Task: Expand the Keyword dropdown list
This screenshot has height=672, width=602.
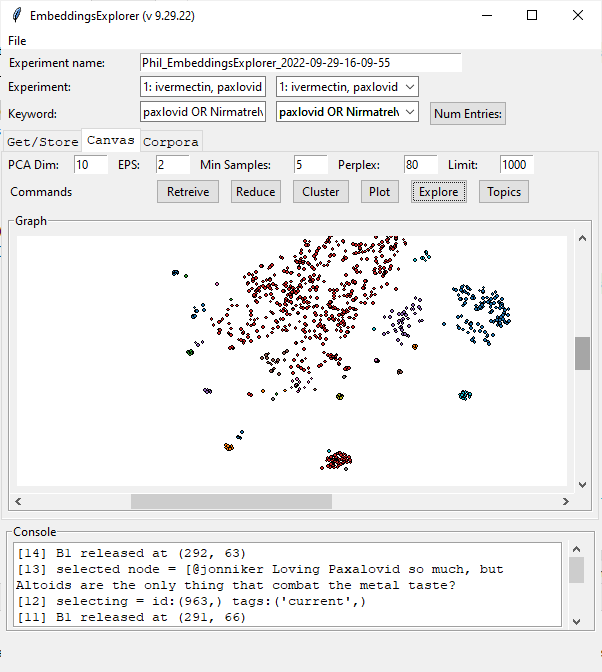Action: [x=409, y=112]
